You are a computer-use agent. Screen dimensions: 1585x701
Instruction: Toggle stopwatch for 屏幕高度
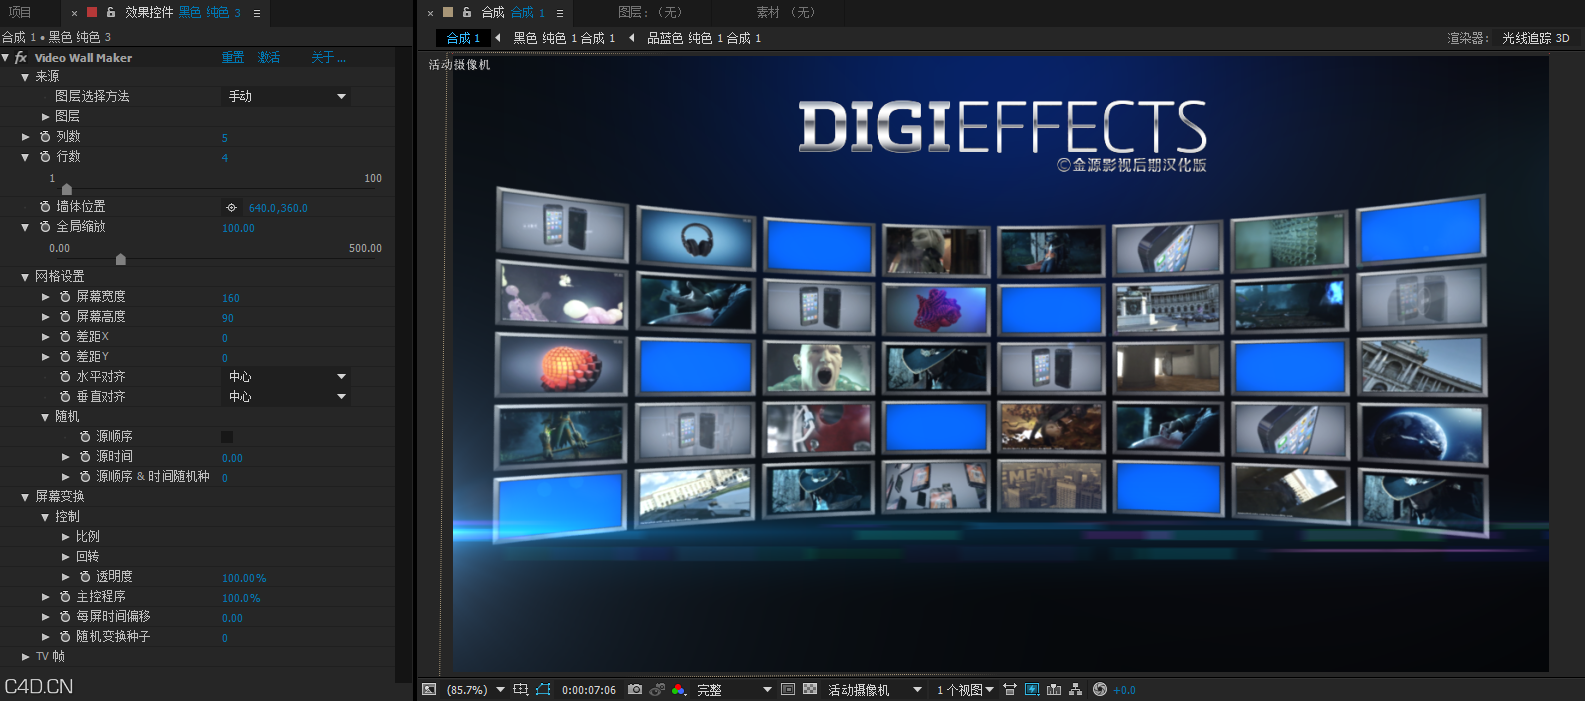click(65, 317)
